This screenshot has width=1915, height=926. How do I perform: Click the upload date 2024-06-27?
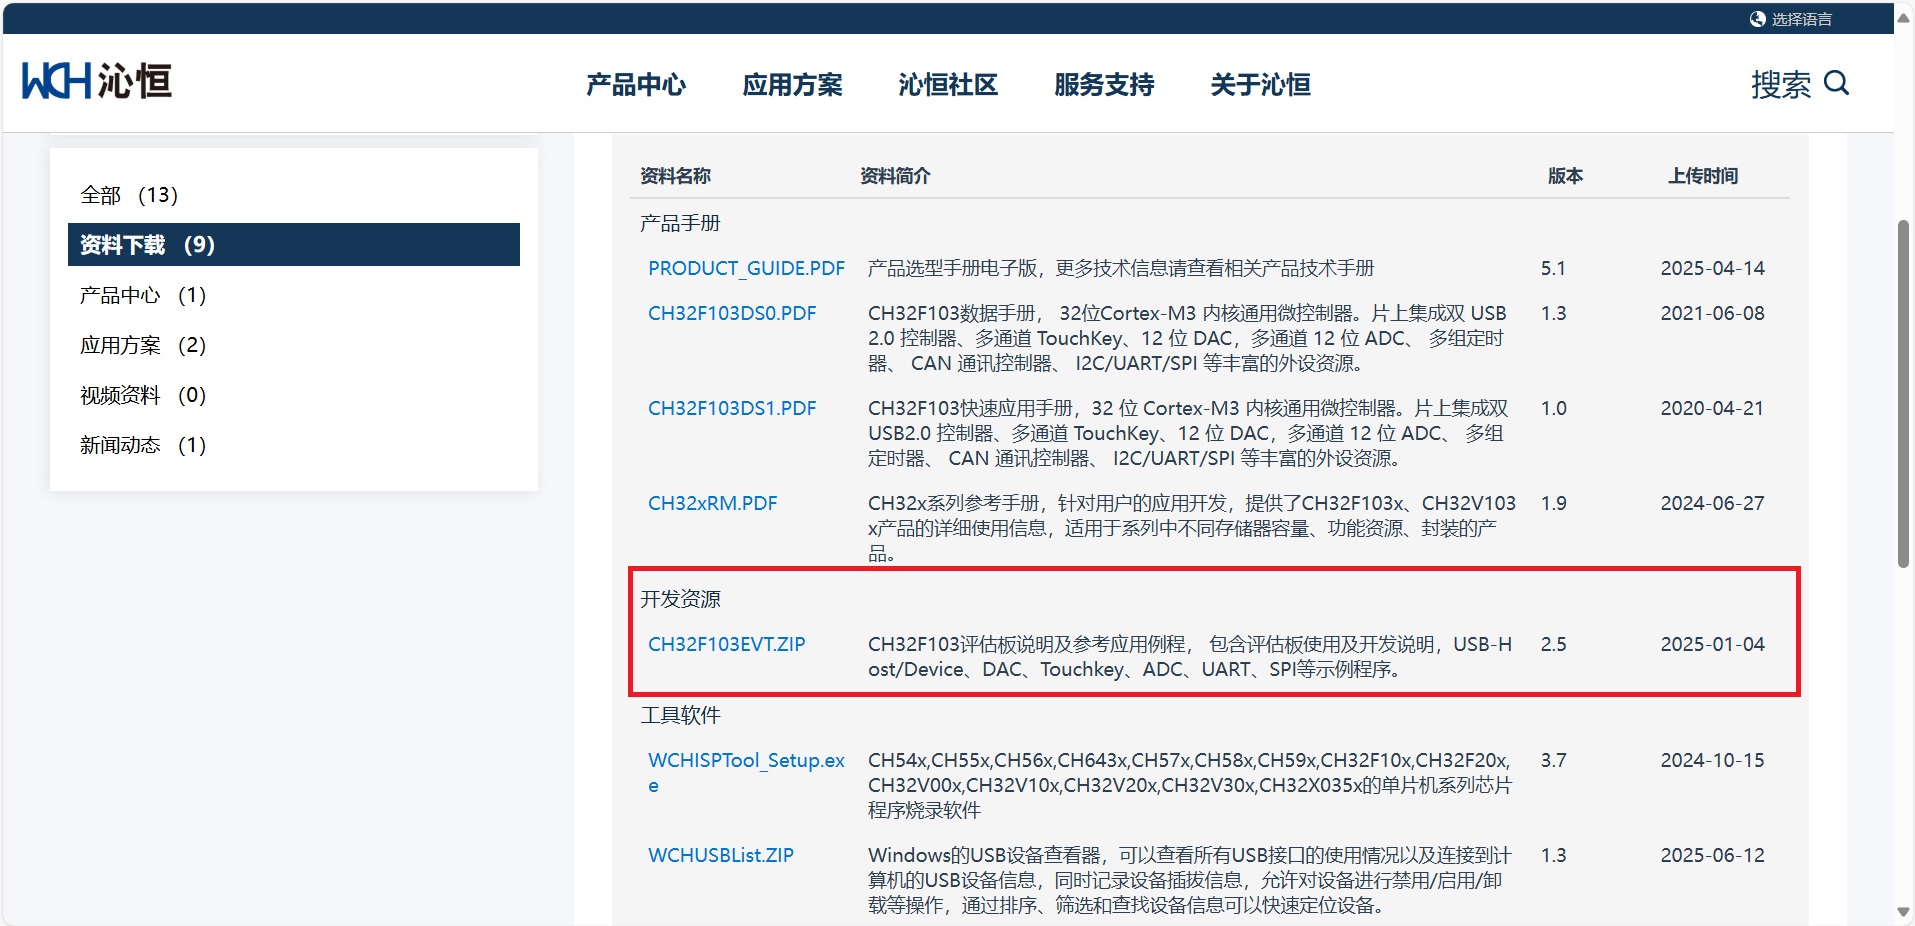click(1712, 503)
